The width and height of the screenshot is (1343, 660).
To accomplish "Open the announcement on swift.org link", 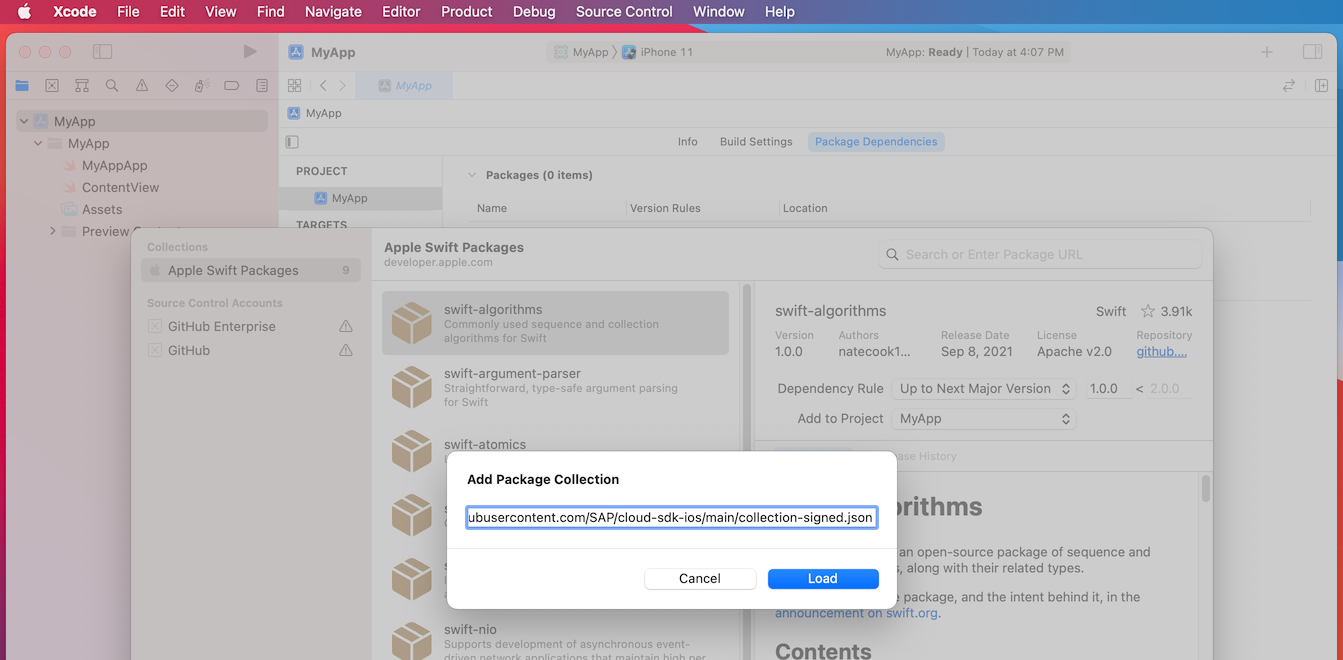I will pos(857,613).
